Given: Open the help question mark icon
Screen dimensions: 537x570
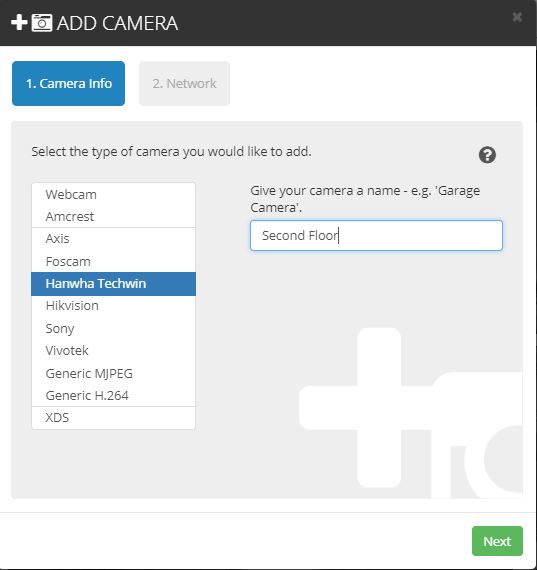Looking at the screenshot, I should 487,155.
